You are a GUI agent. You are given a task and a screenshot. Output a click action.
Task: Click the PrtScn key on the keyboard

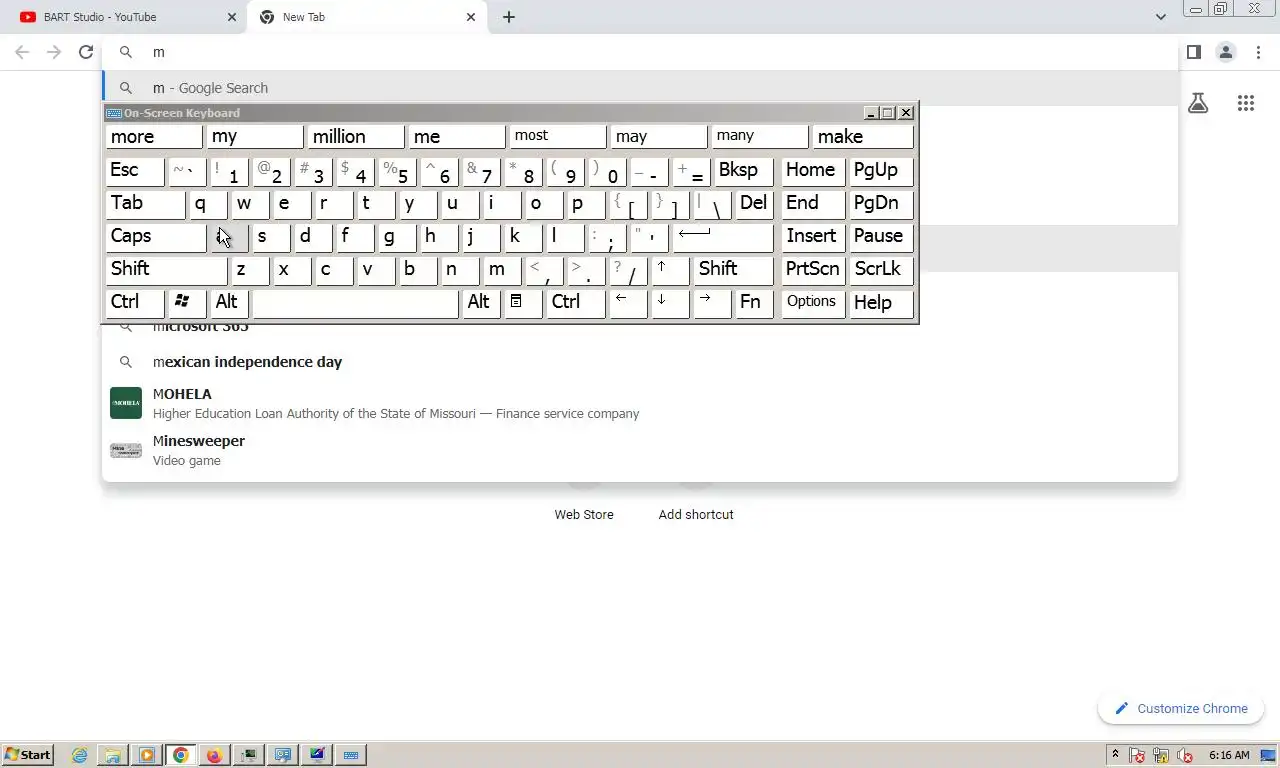[813, 270]
